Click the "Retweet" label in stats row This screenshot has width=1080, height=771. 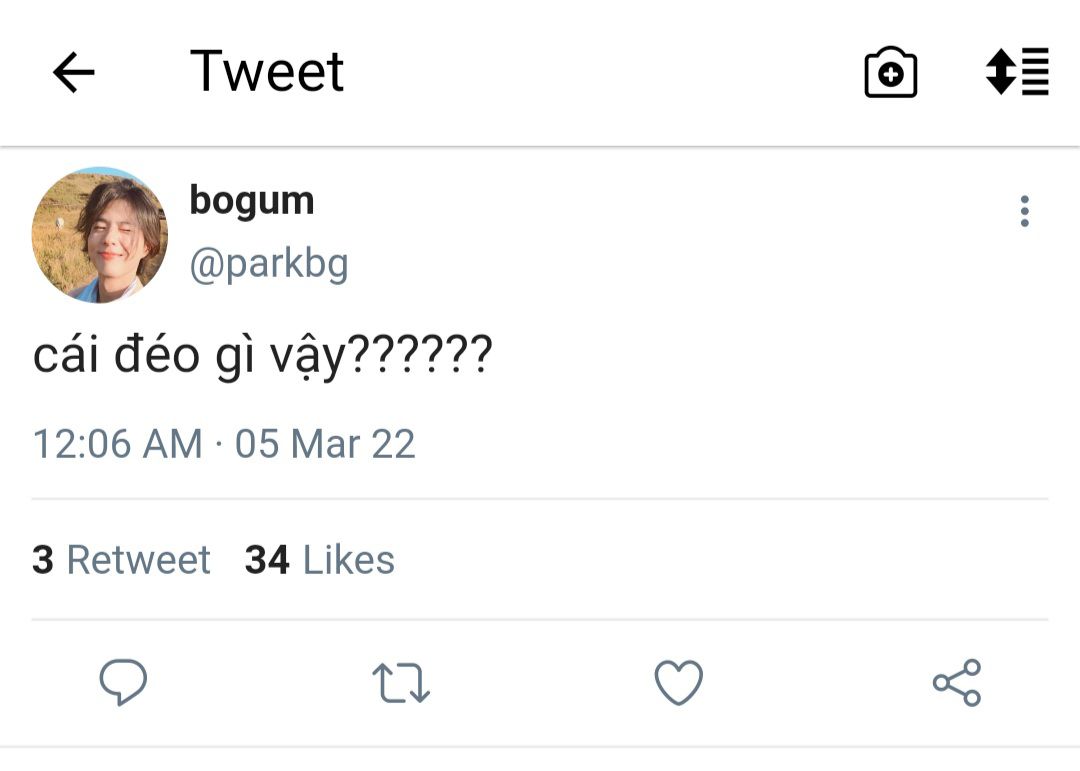click(x=138, y=560)
